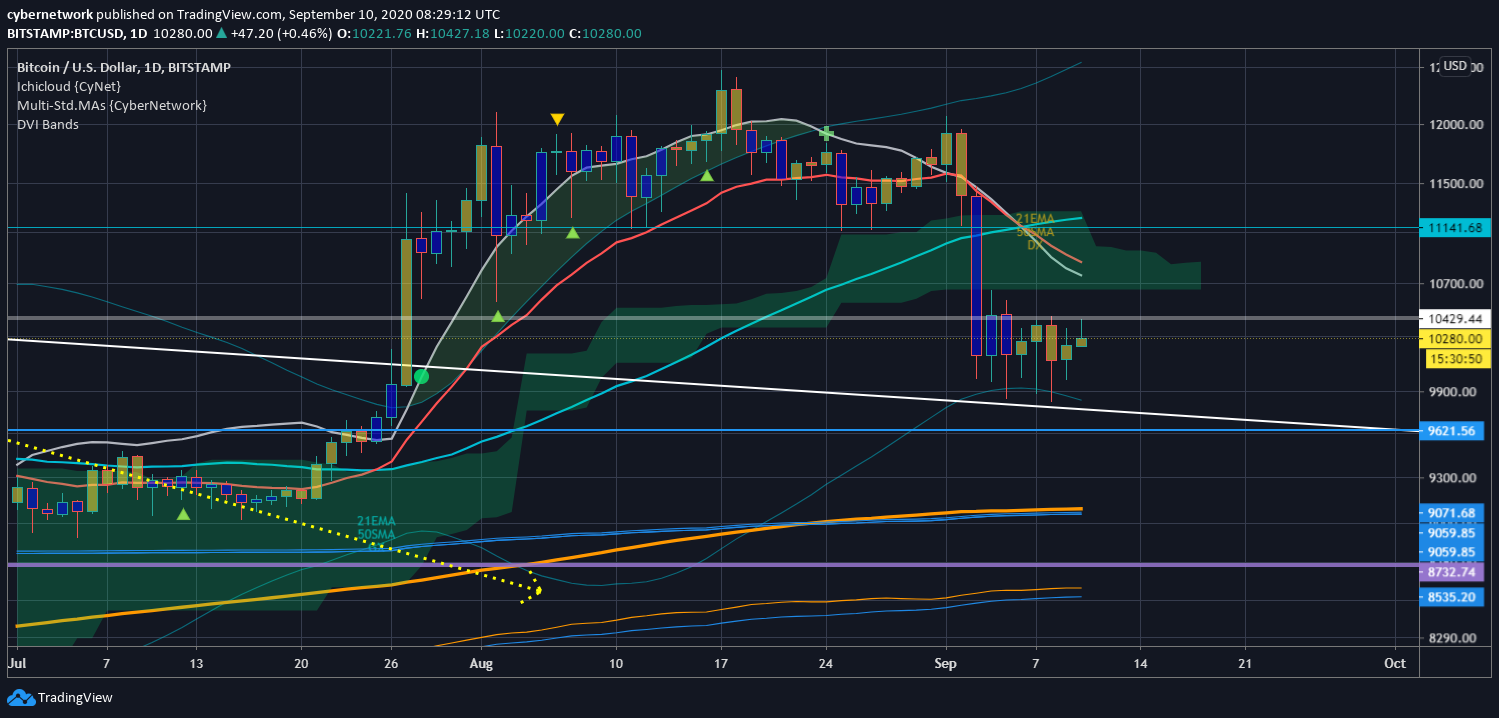Select the DVI Bands indicator label
The height and width of the screenshot is (718, 1499).
[47, 124]
